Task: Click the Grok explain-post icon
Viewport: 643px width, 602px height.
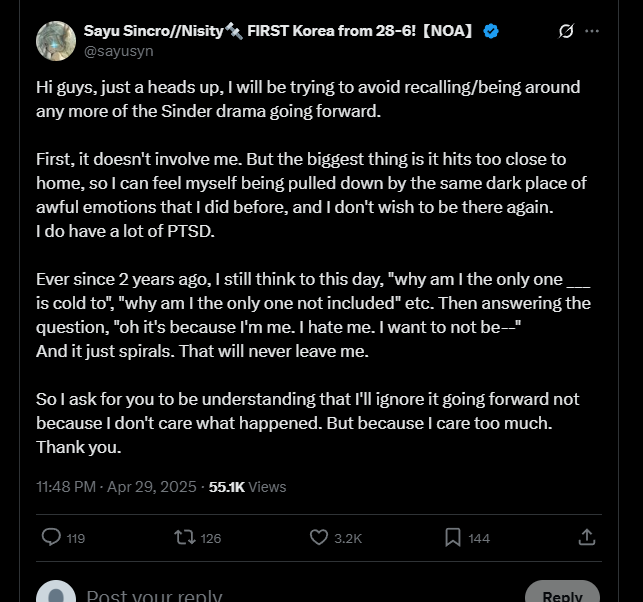Action: [566, 31]
